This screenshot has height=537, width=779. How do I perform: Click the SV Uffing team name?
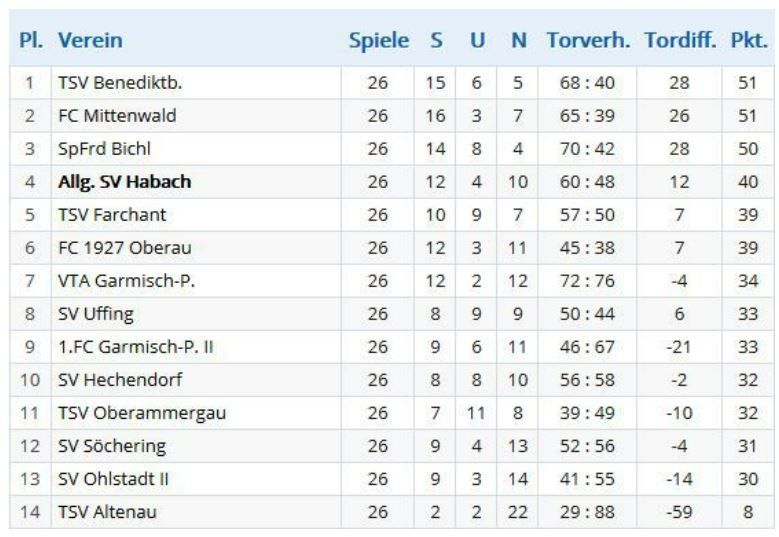click(x=95, y=314)
